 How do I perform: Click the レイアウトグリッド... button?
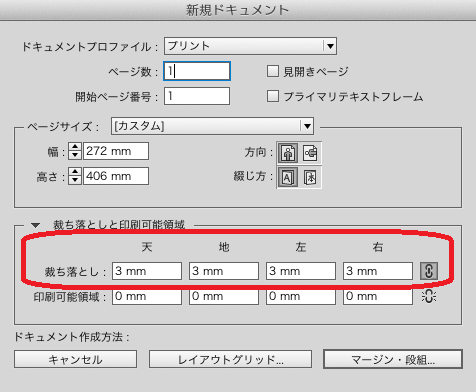pos(230,359)
